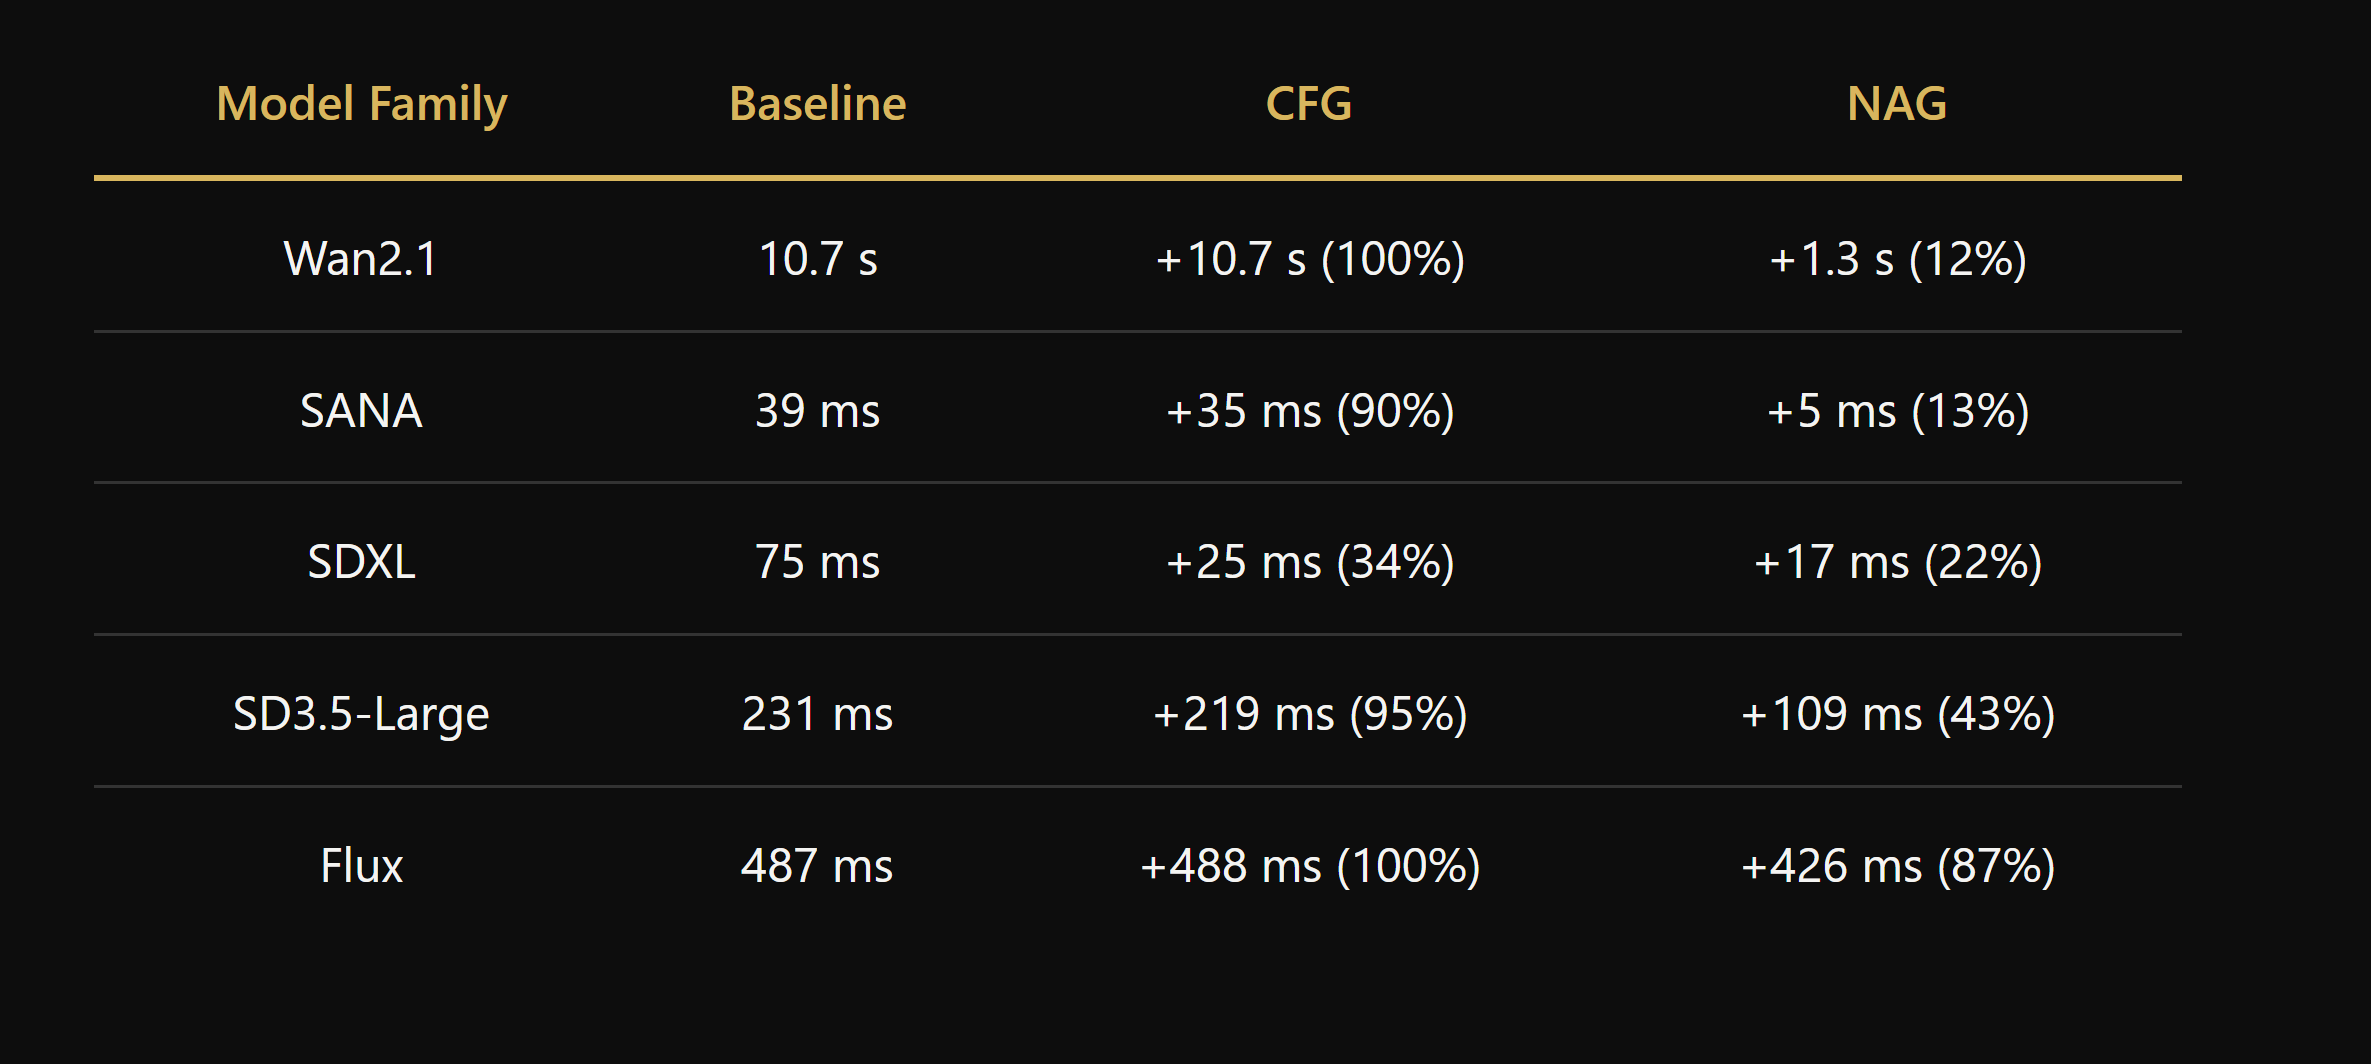This screenshot has width=2371, height=1064.
Task: Click the +109 ms (43%) NAG value
Action: click(1898, 714)
